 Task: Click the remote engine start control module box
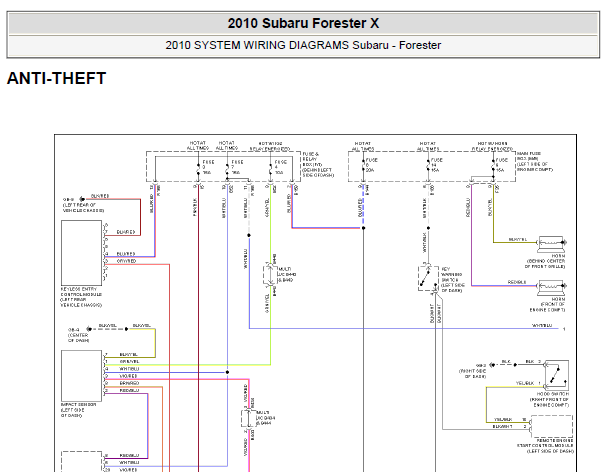point(552,426)
